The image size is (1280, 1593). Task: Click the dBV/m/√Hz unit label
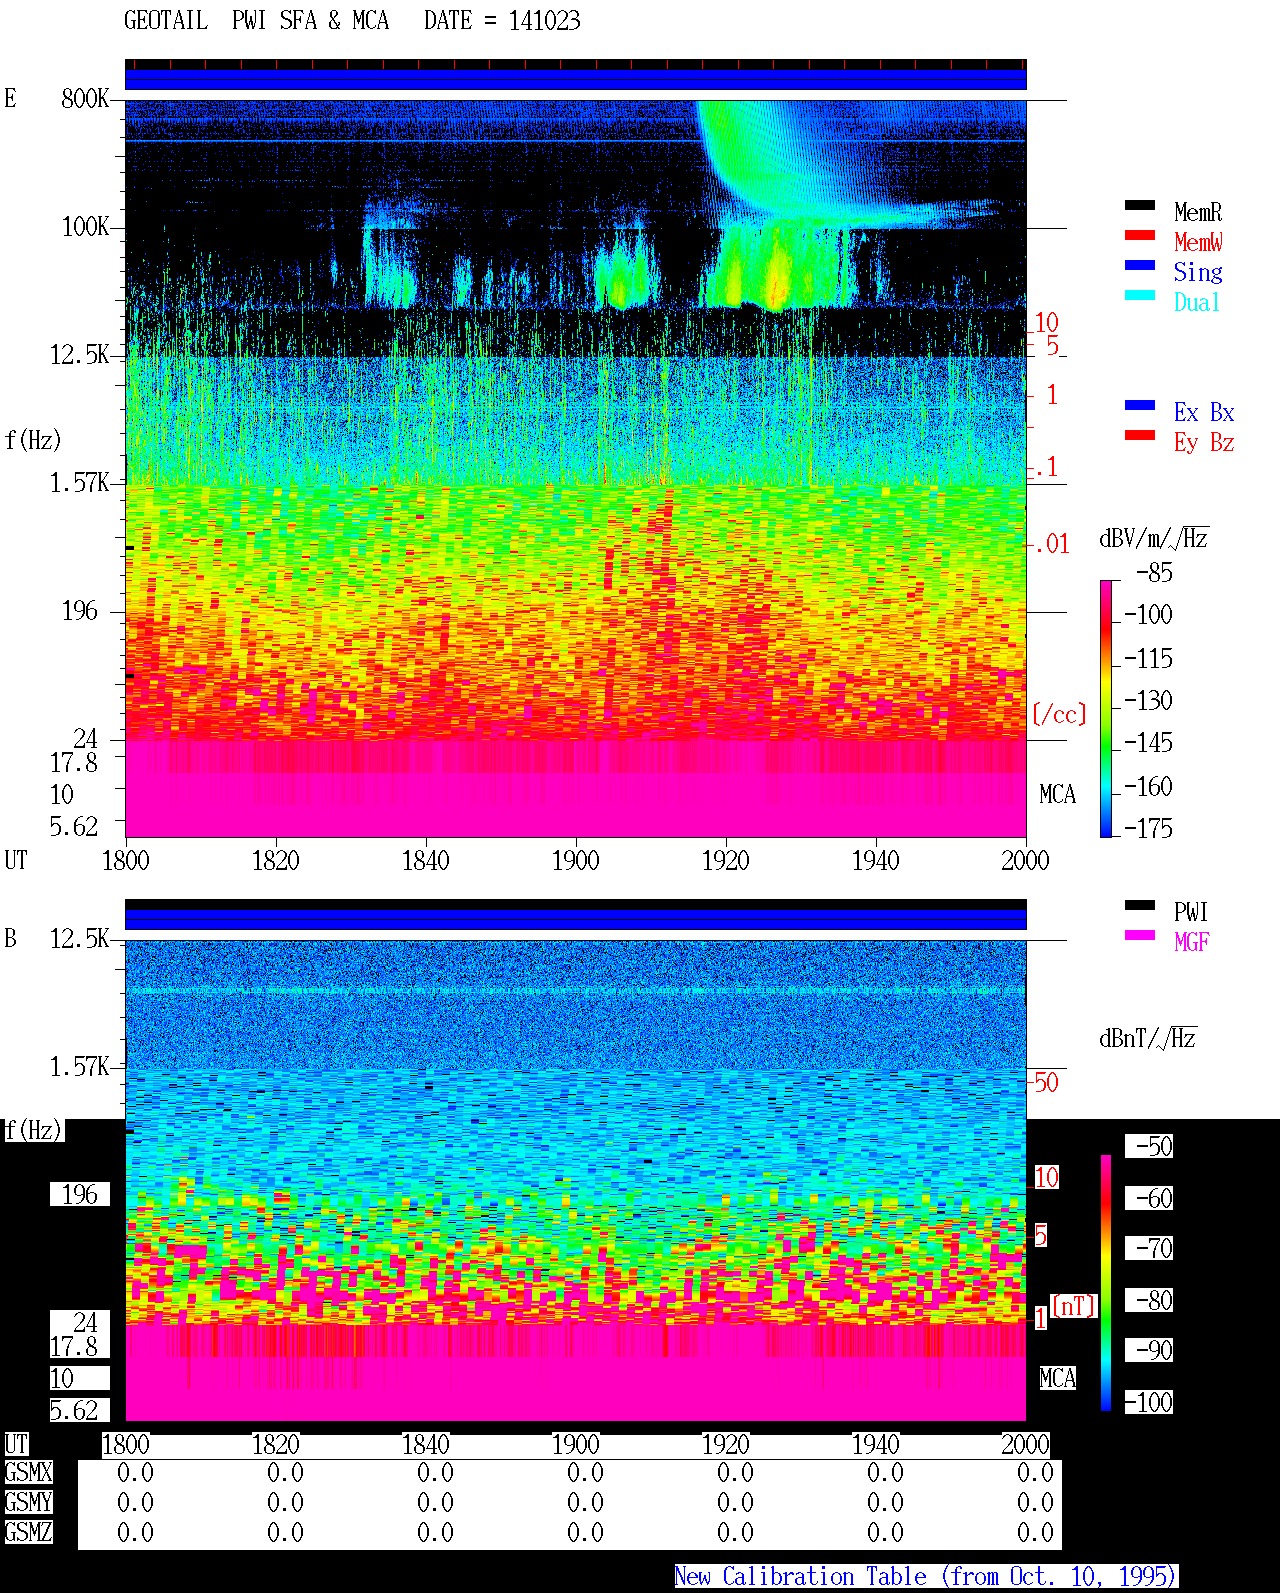[1154, 538]
